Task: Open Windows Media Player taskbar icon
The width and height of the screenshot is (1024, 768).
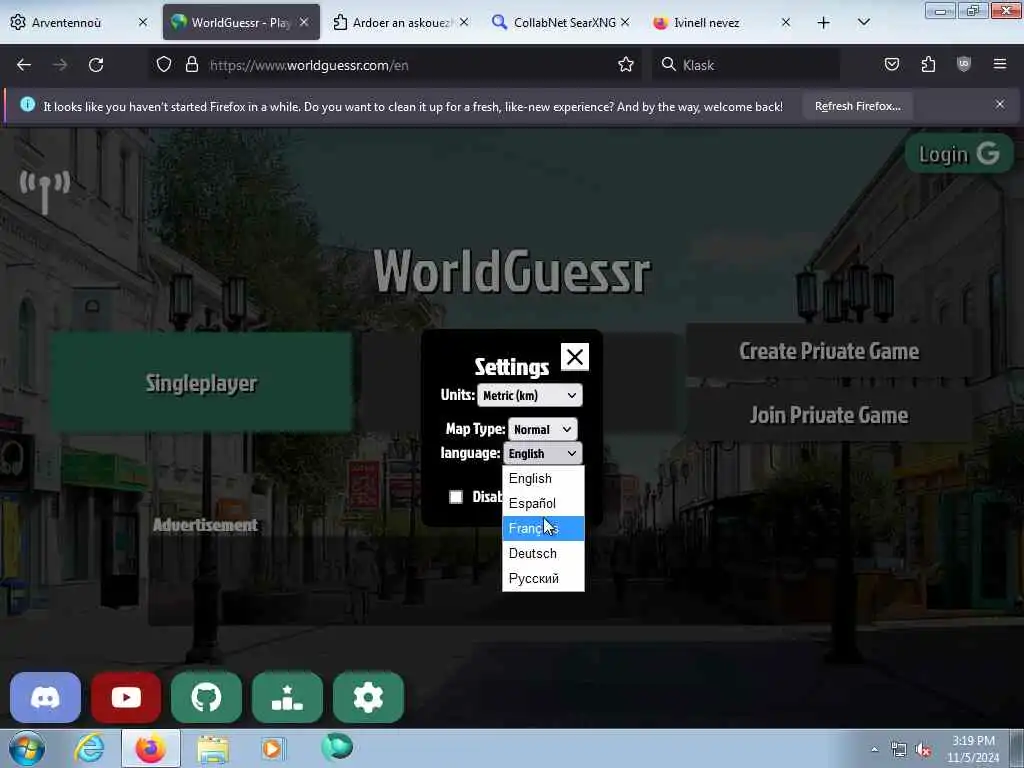Action: click(272, 748)
